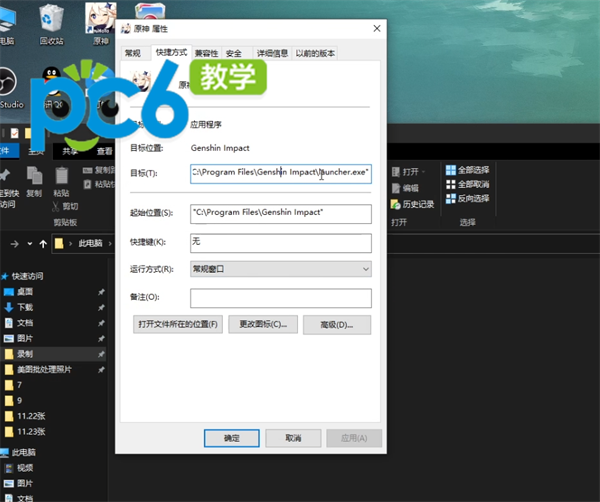This screenshot has width=600, height=502.
Task: Select 此电脑 in the Explorer sidebar tree
Action: tap(23, 452)
